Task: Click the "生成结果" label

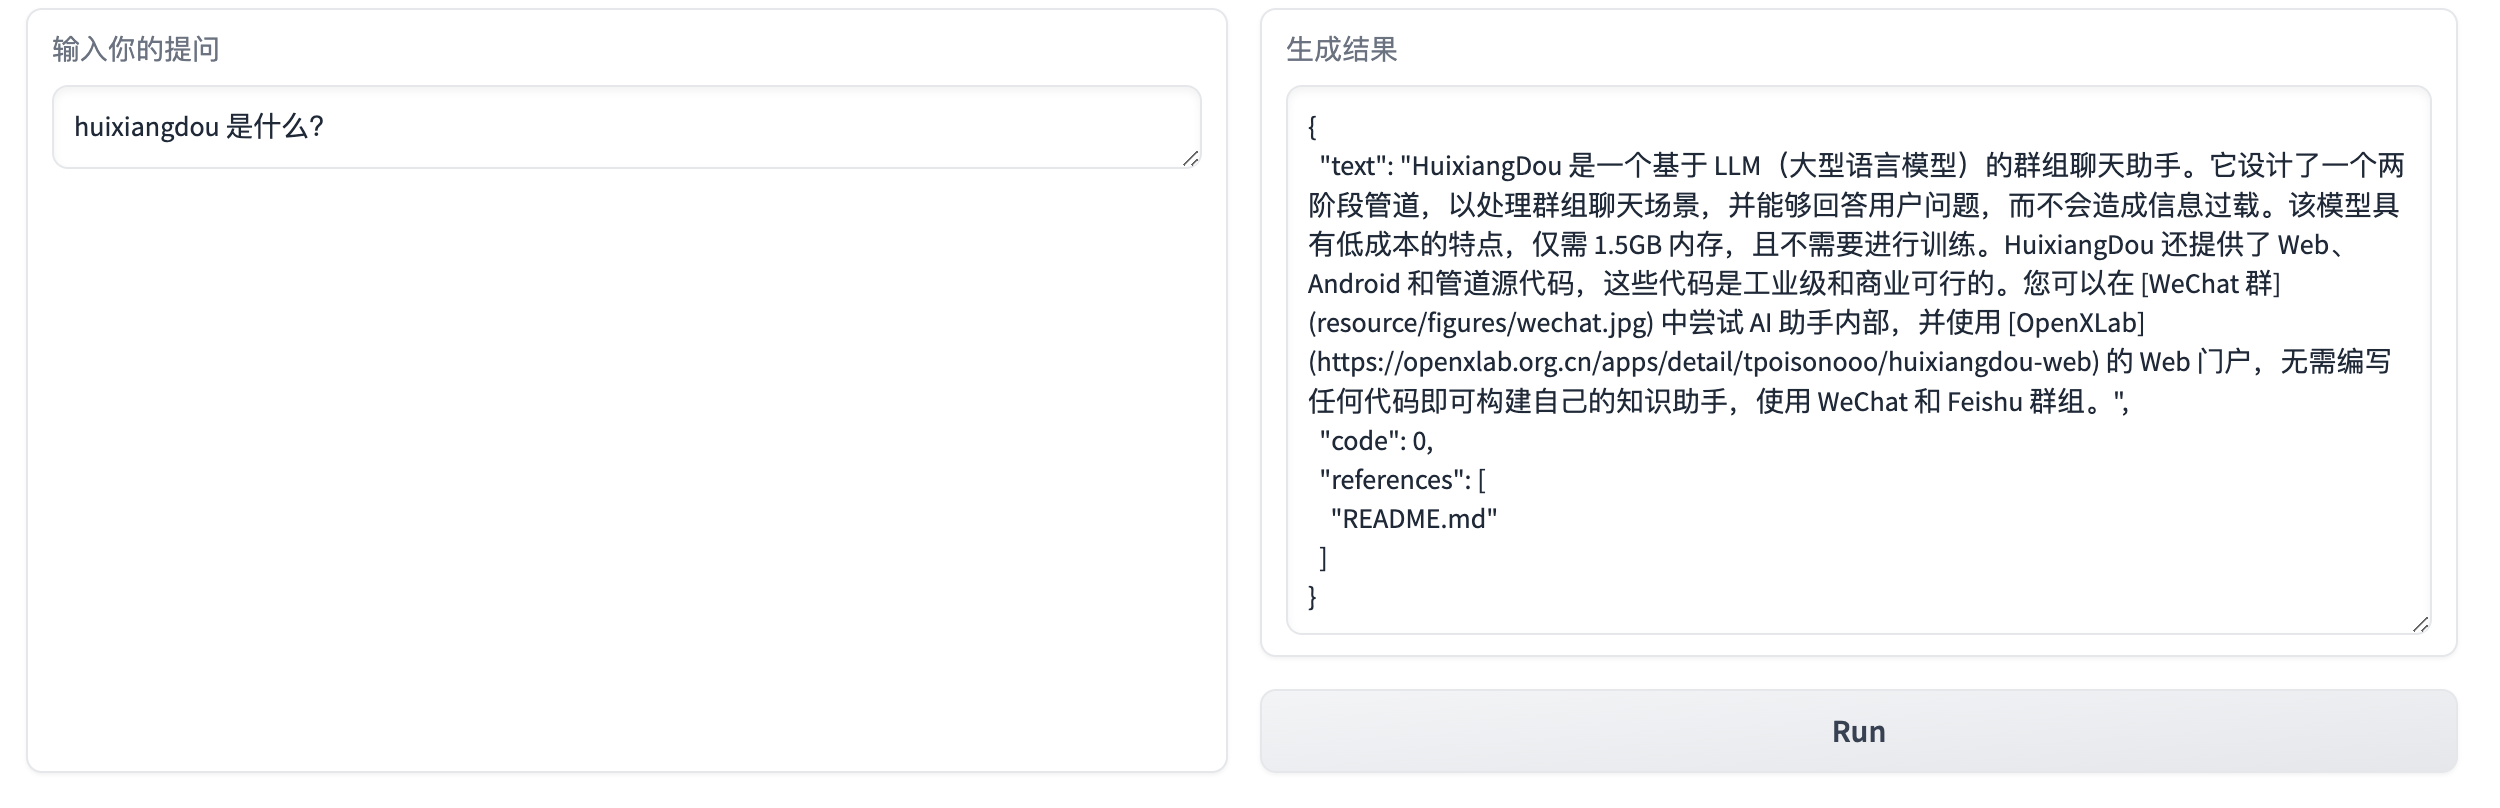Action: 1342,49
